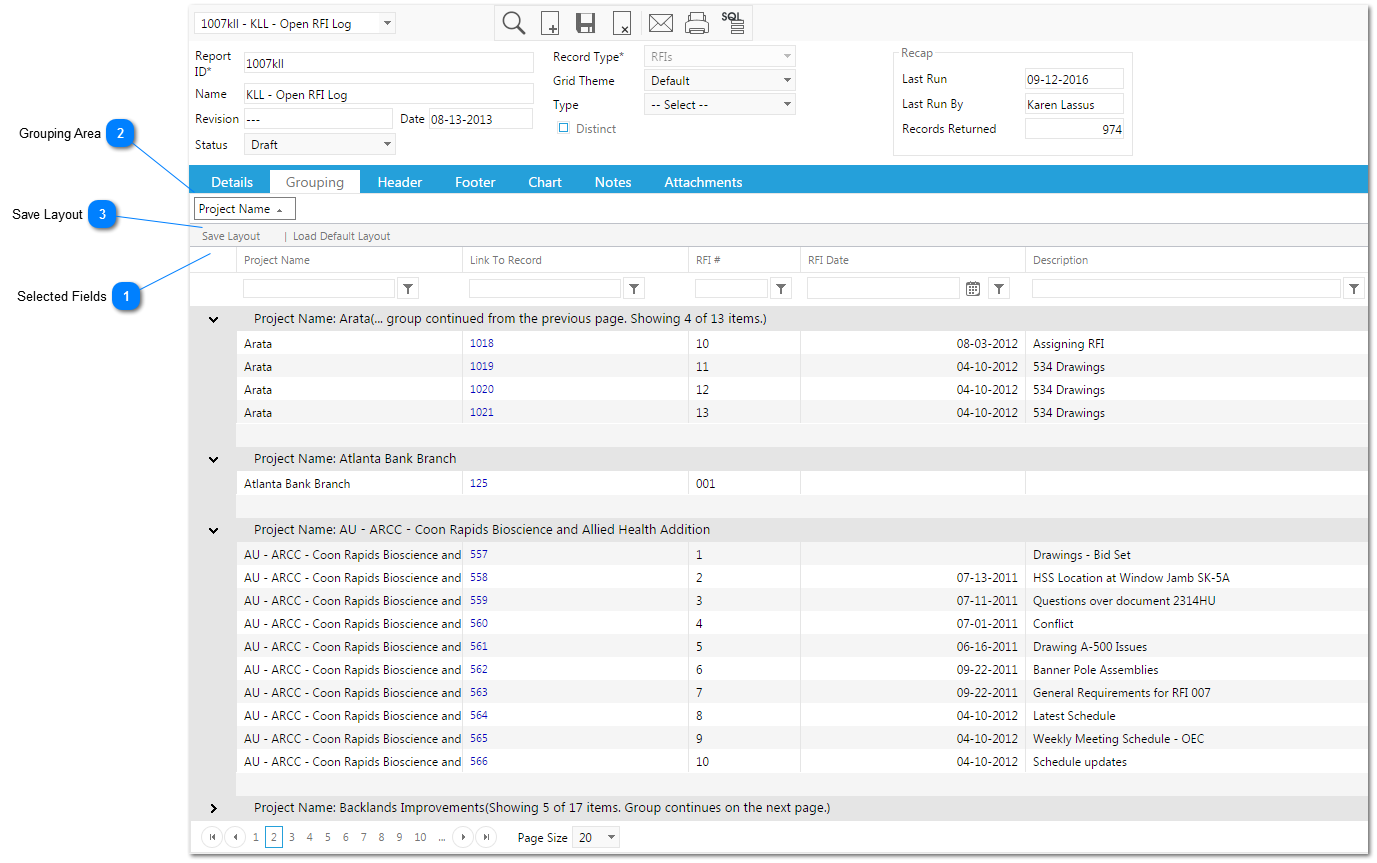This screenshot has width=1377, height=863.
Task: Click the Project Name filter text box
Action: click(320, 288)
